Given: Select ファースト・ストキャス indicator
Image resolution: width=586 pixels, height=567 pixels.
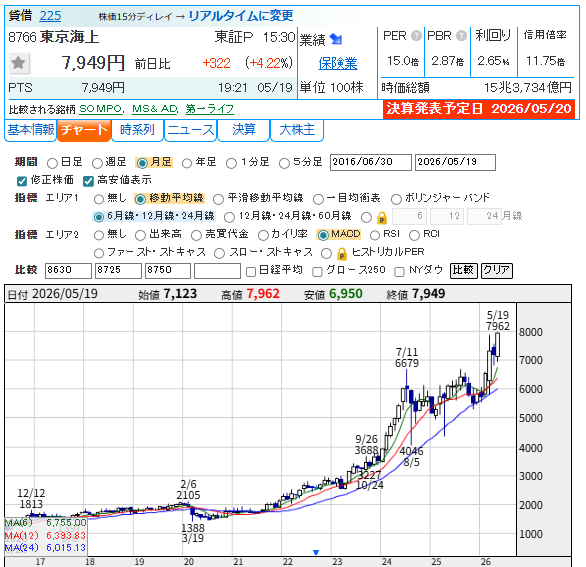Looking at the screenshot, I should (x=99, y=253).
